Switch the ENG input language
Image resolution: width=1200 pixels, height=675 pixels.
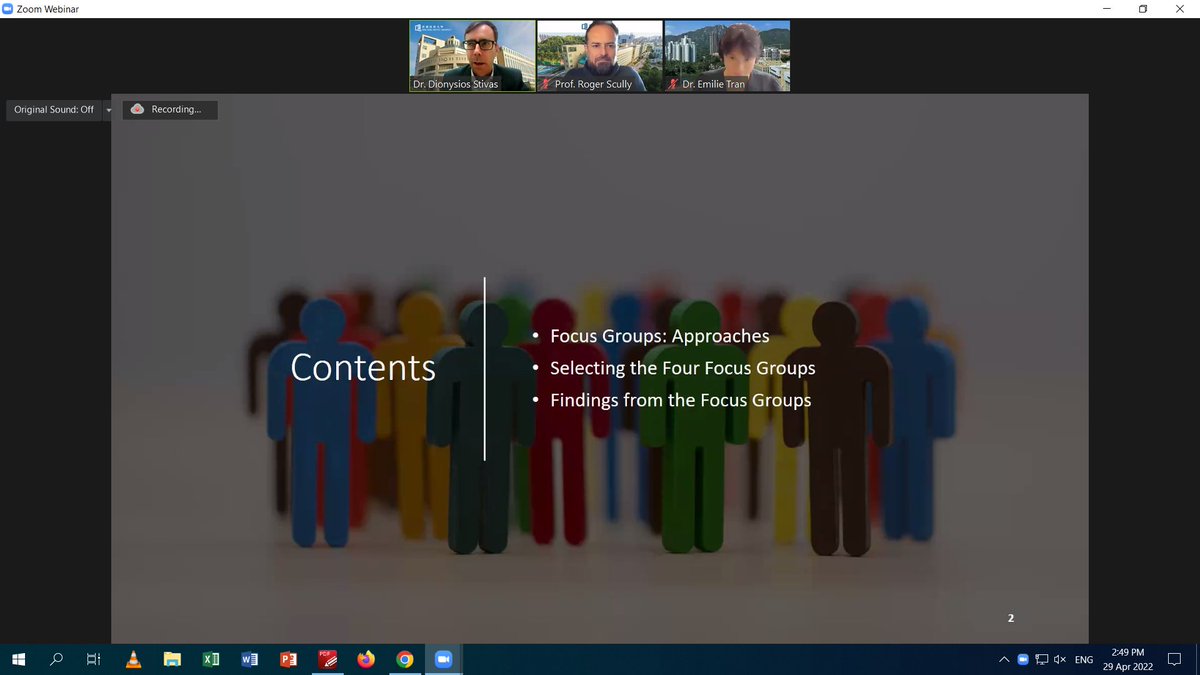pyautogui.click(x=1084, y=660)
